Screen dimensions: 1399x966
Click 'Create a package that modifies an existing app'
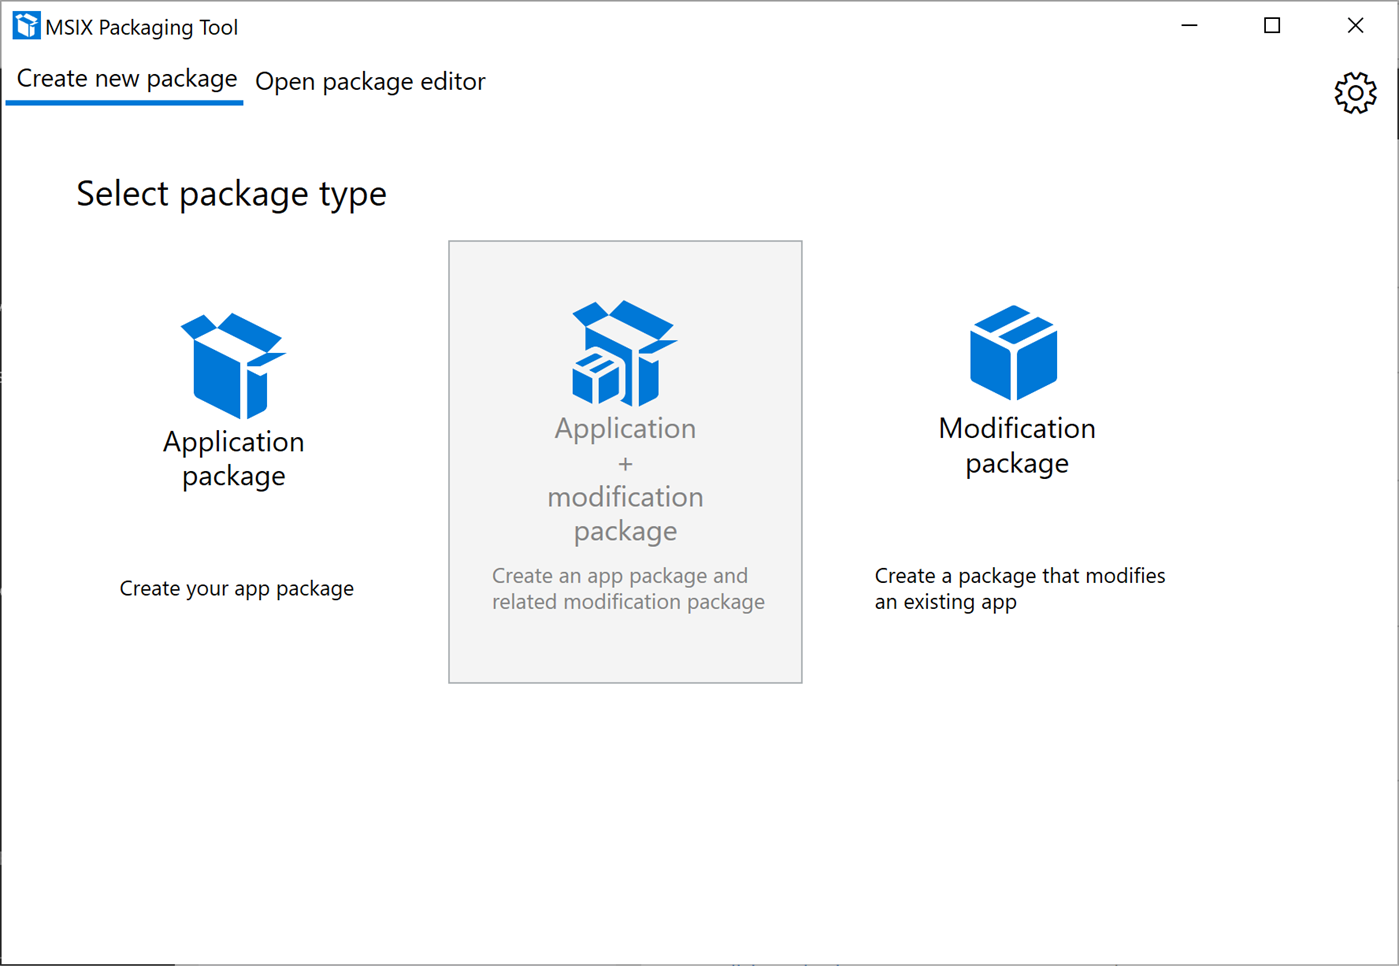(1019, 588)
